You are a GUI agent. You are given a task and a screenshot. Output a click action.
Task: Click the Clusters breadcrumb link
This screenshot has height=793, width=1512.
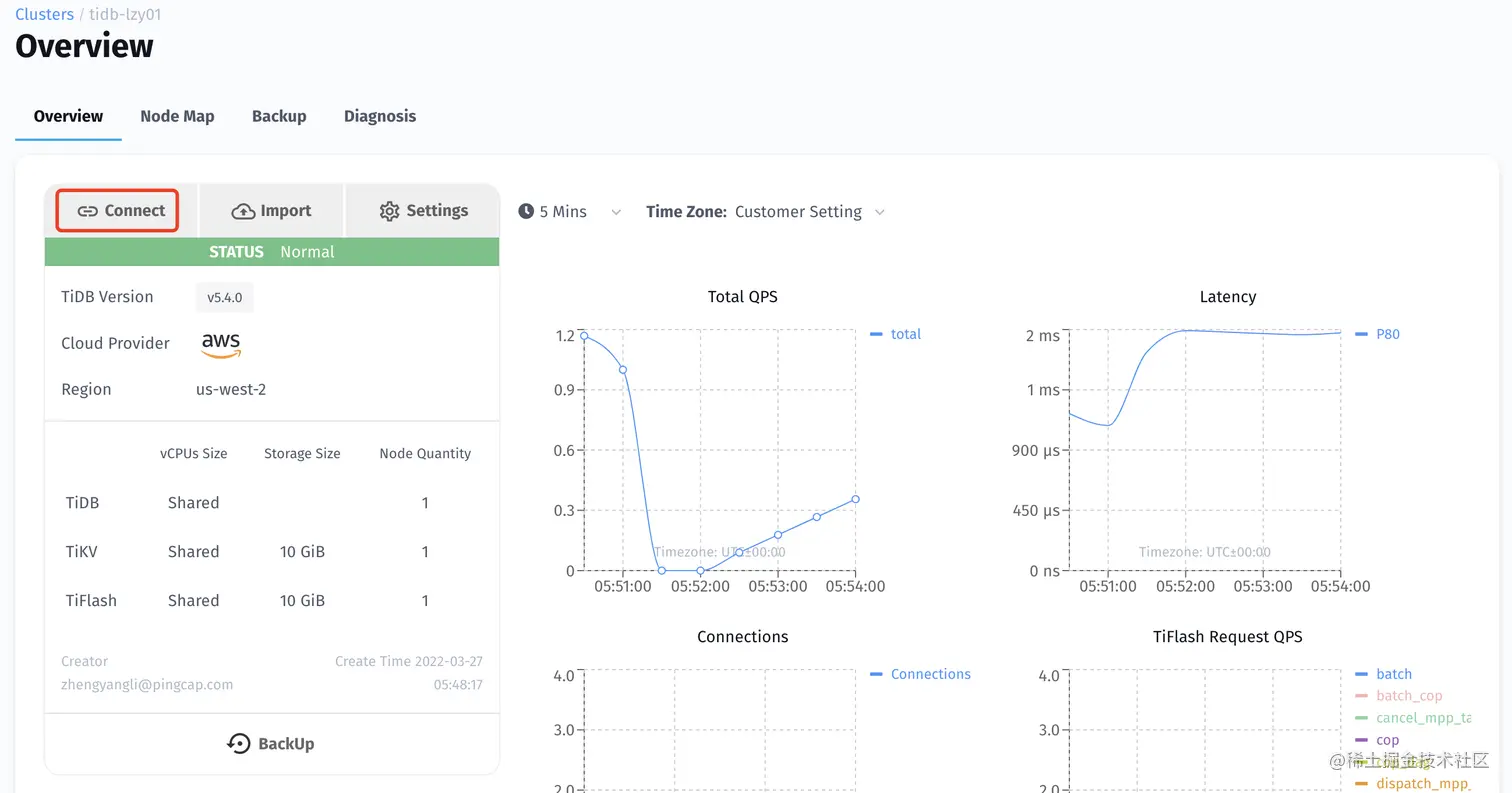[x=44, y=14]
